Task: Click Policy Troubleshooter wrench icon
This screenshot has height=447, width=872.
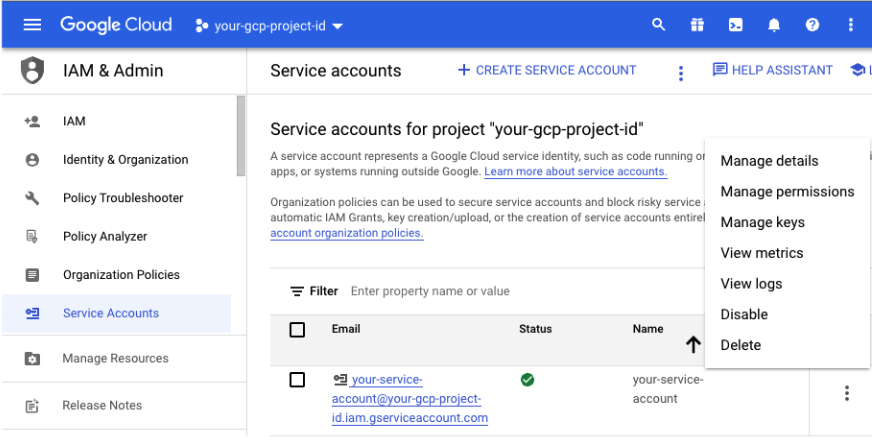Action: pos(32,198)
